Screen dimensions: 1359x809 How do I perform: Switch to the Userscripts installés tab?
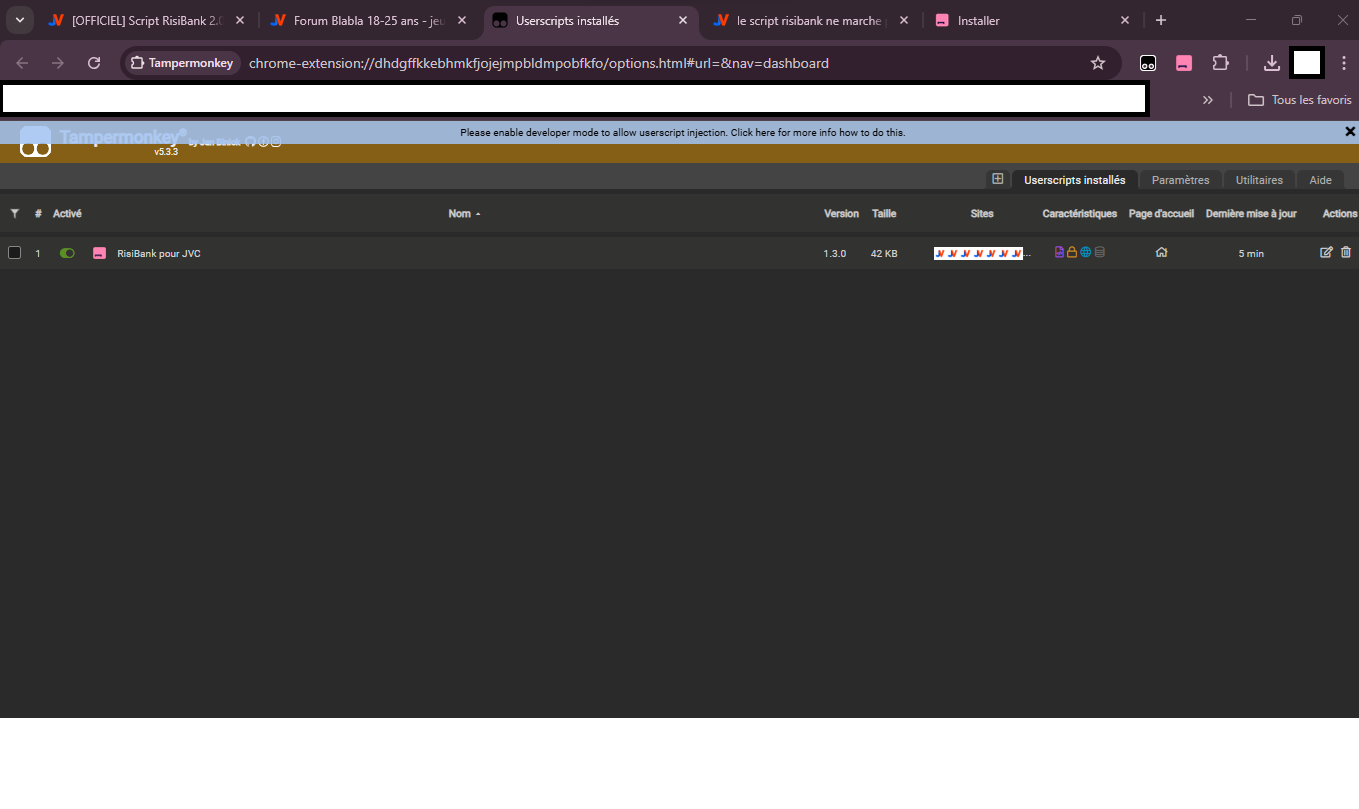click(1074, 180)
